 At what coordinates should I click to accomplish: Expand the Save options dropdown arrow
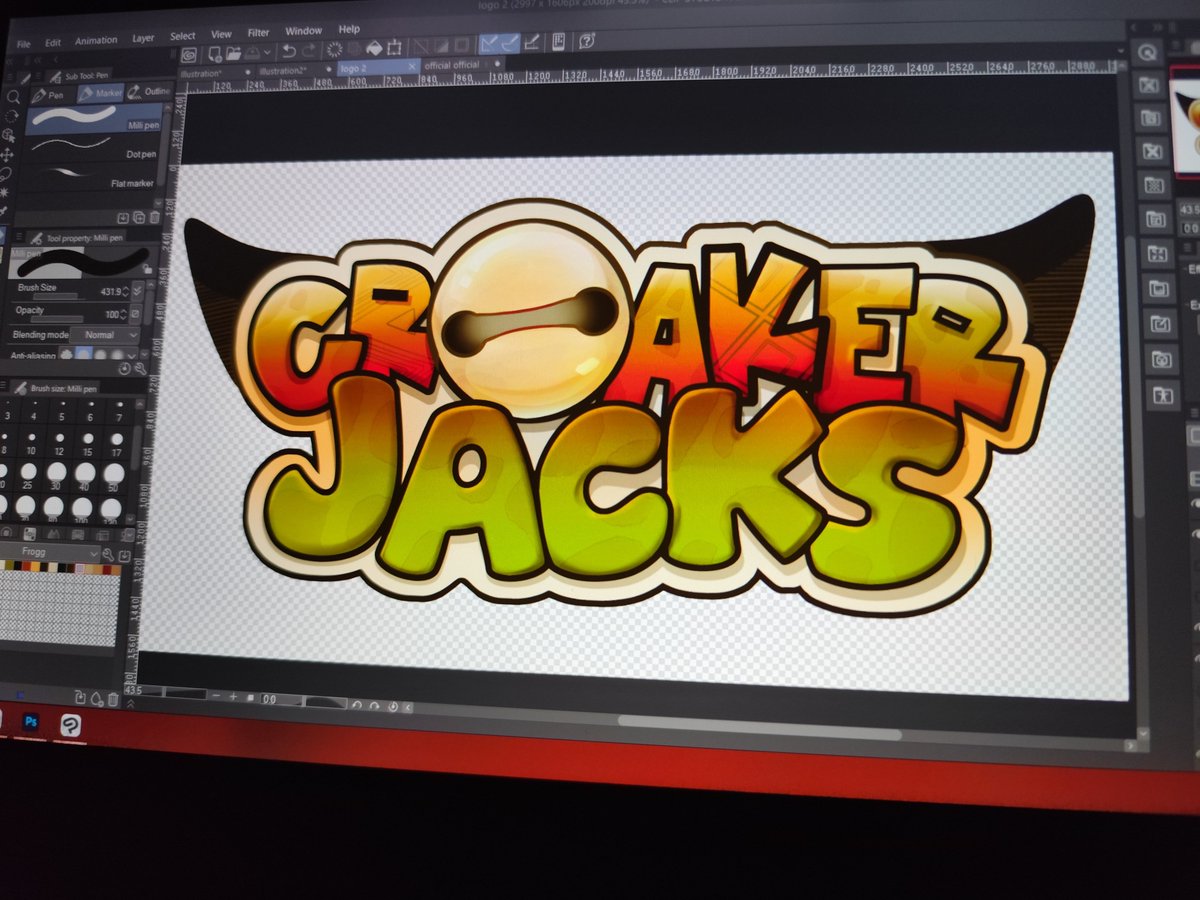[267, 52]
